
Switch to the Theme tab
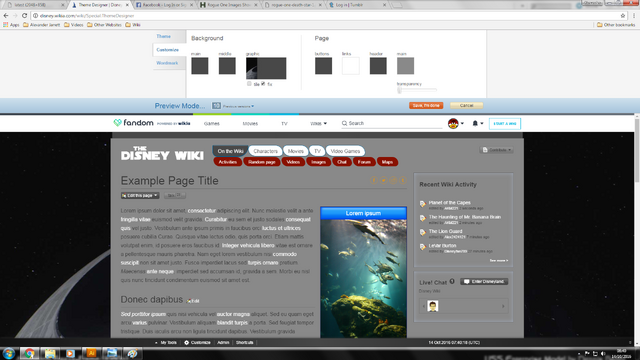tap(163, 36)
